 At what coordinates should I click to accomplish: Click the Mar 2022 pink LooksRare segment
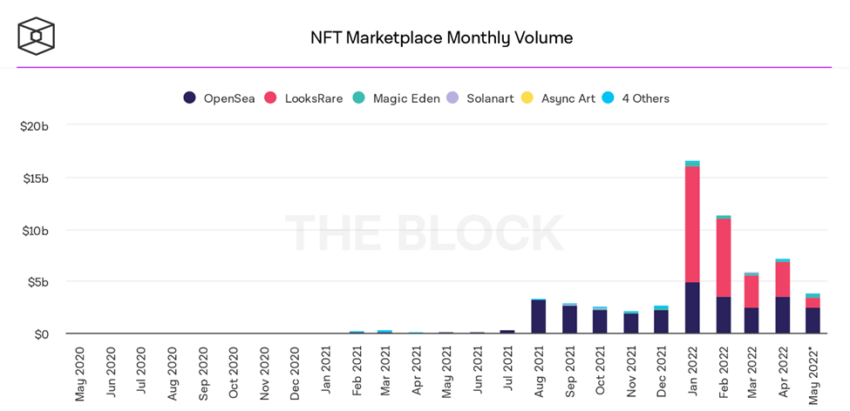click(x=751, y=292)
